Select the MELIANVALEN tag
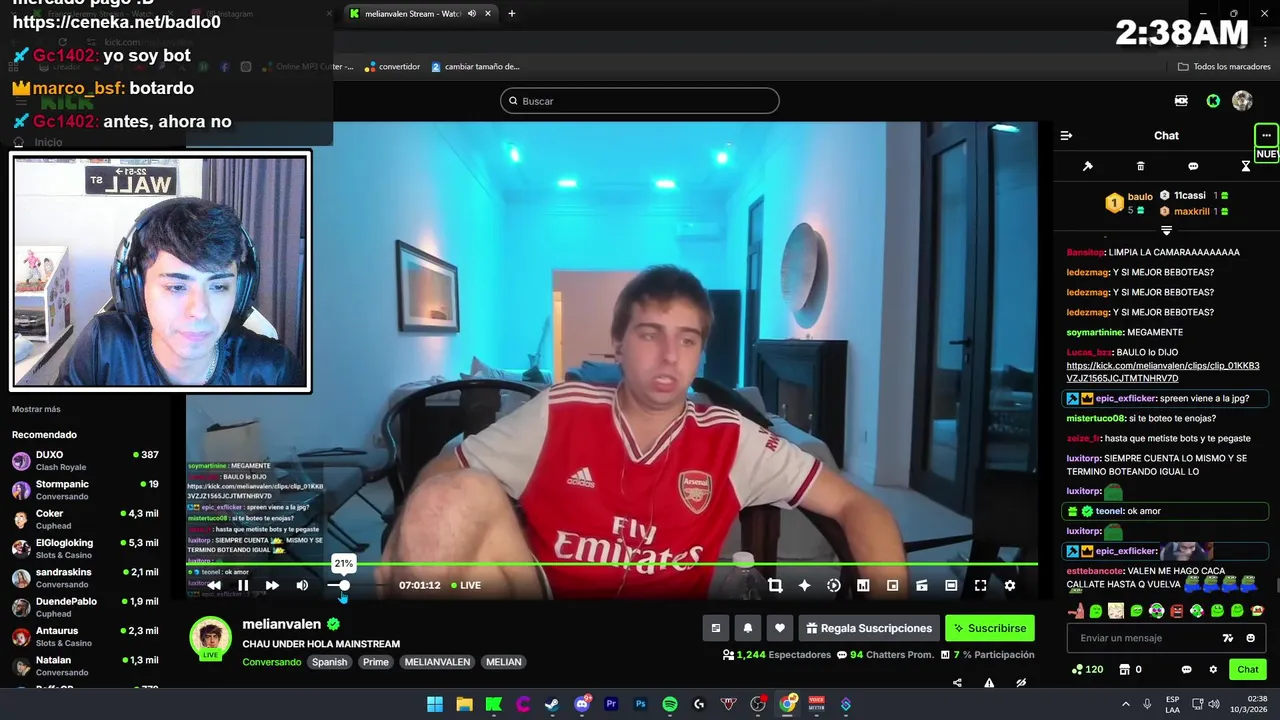This screenshot has width=1280, height=720. pyautogui.click(x=437, y=662)
